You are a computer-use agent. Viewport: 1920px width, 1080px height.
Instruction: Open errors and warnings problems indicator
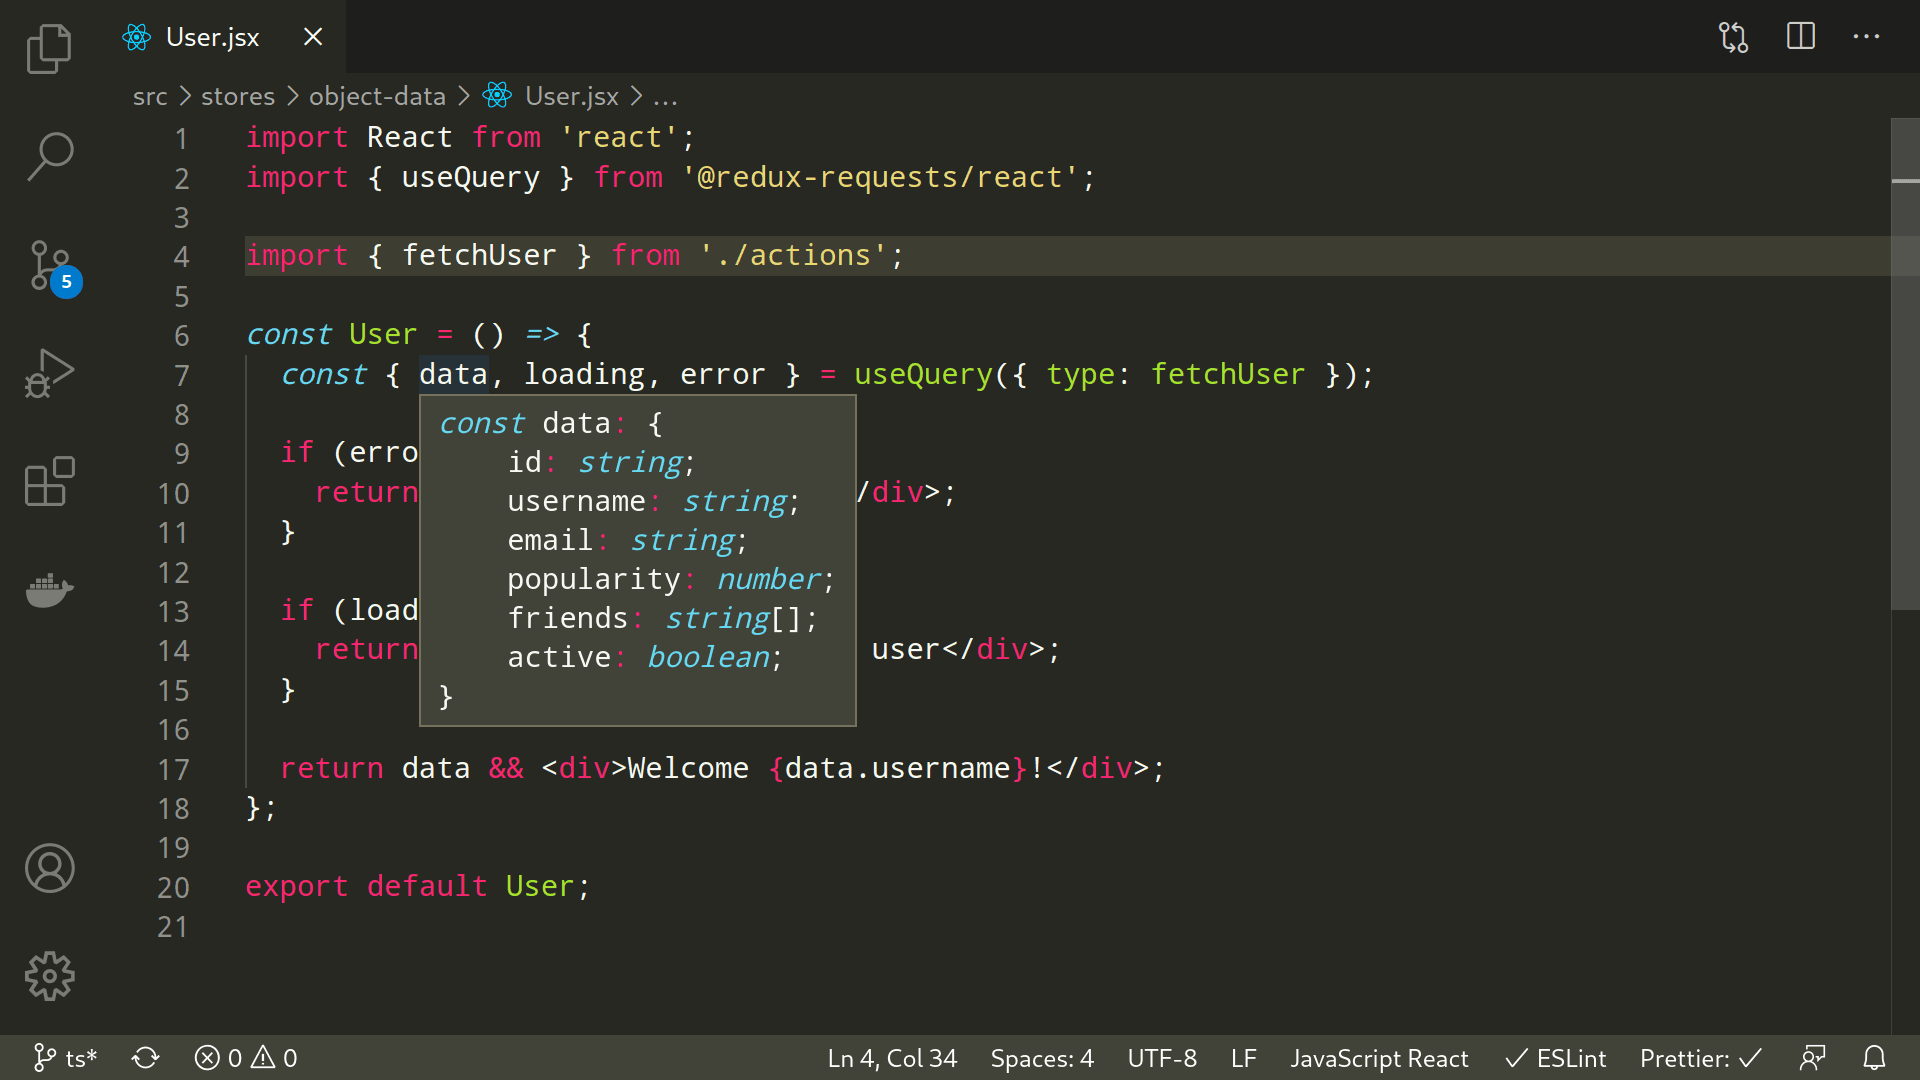click(x=246, y=1058)
